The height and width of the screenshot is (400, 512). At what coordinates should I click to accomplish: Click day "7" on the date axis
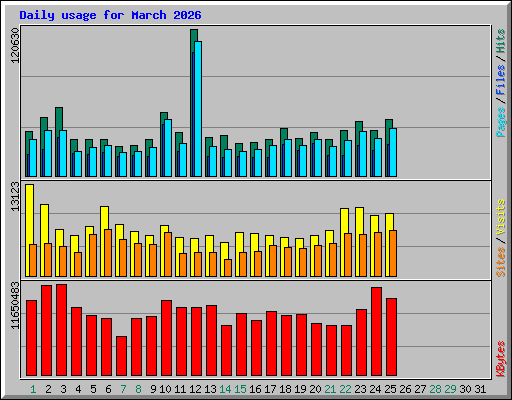(x=123, y=389)
